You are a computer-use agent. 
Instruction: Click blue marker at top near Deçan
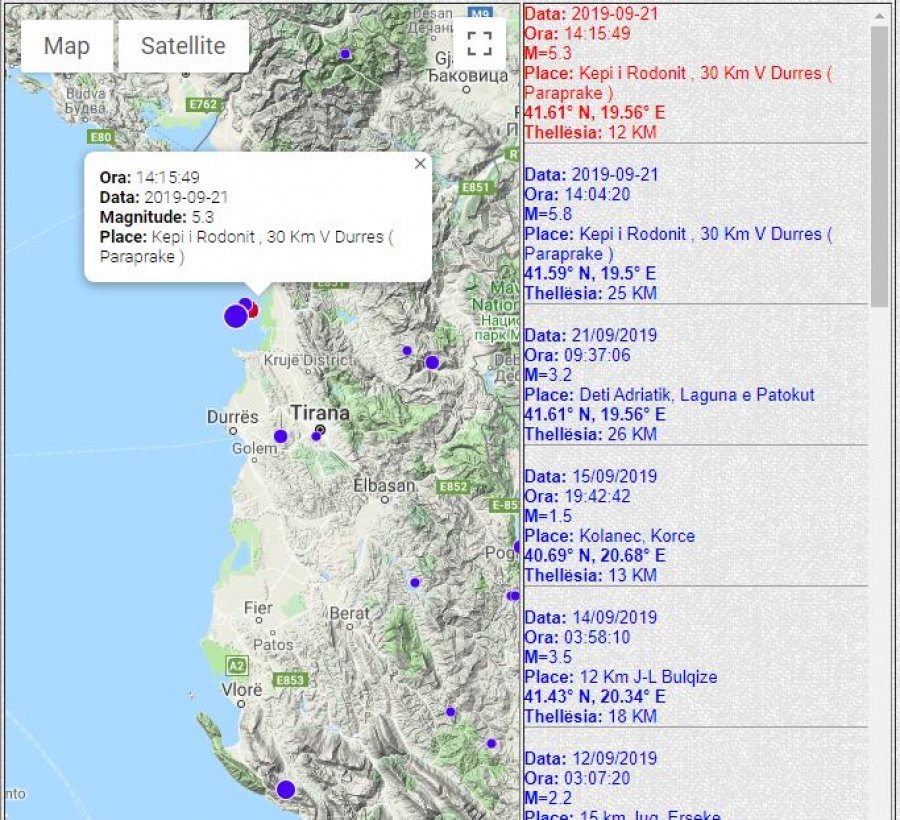coord(345,54)
